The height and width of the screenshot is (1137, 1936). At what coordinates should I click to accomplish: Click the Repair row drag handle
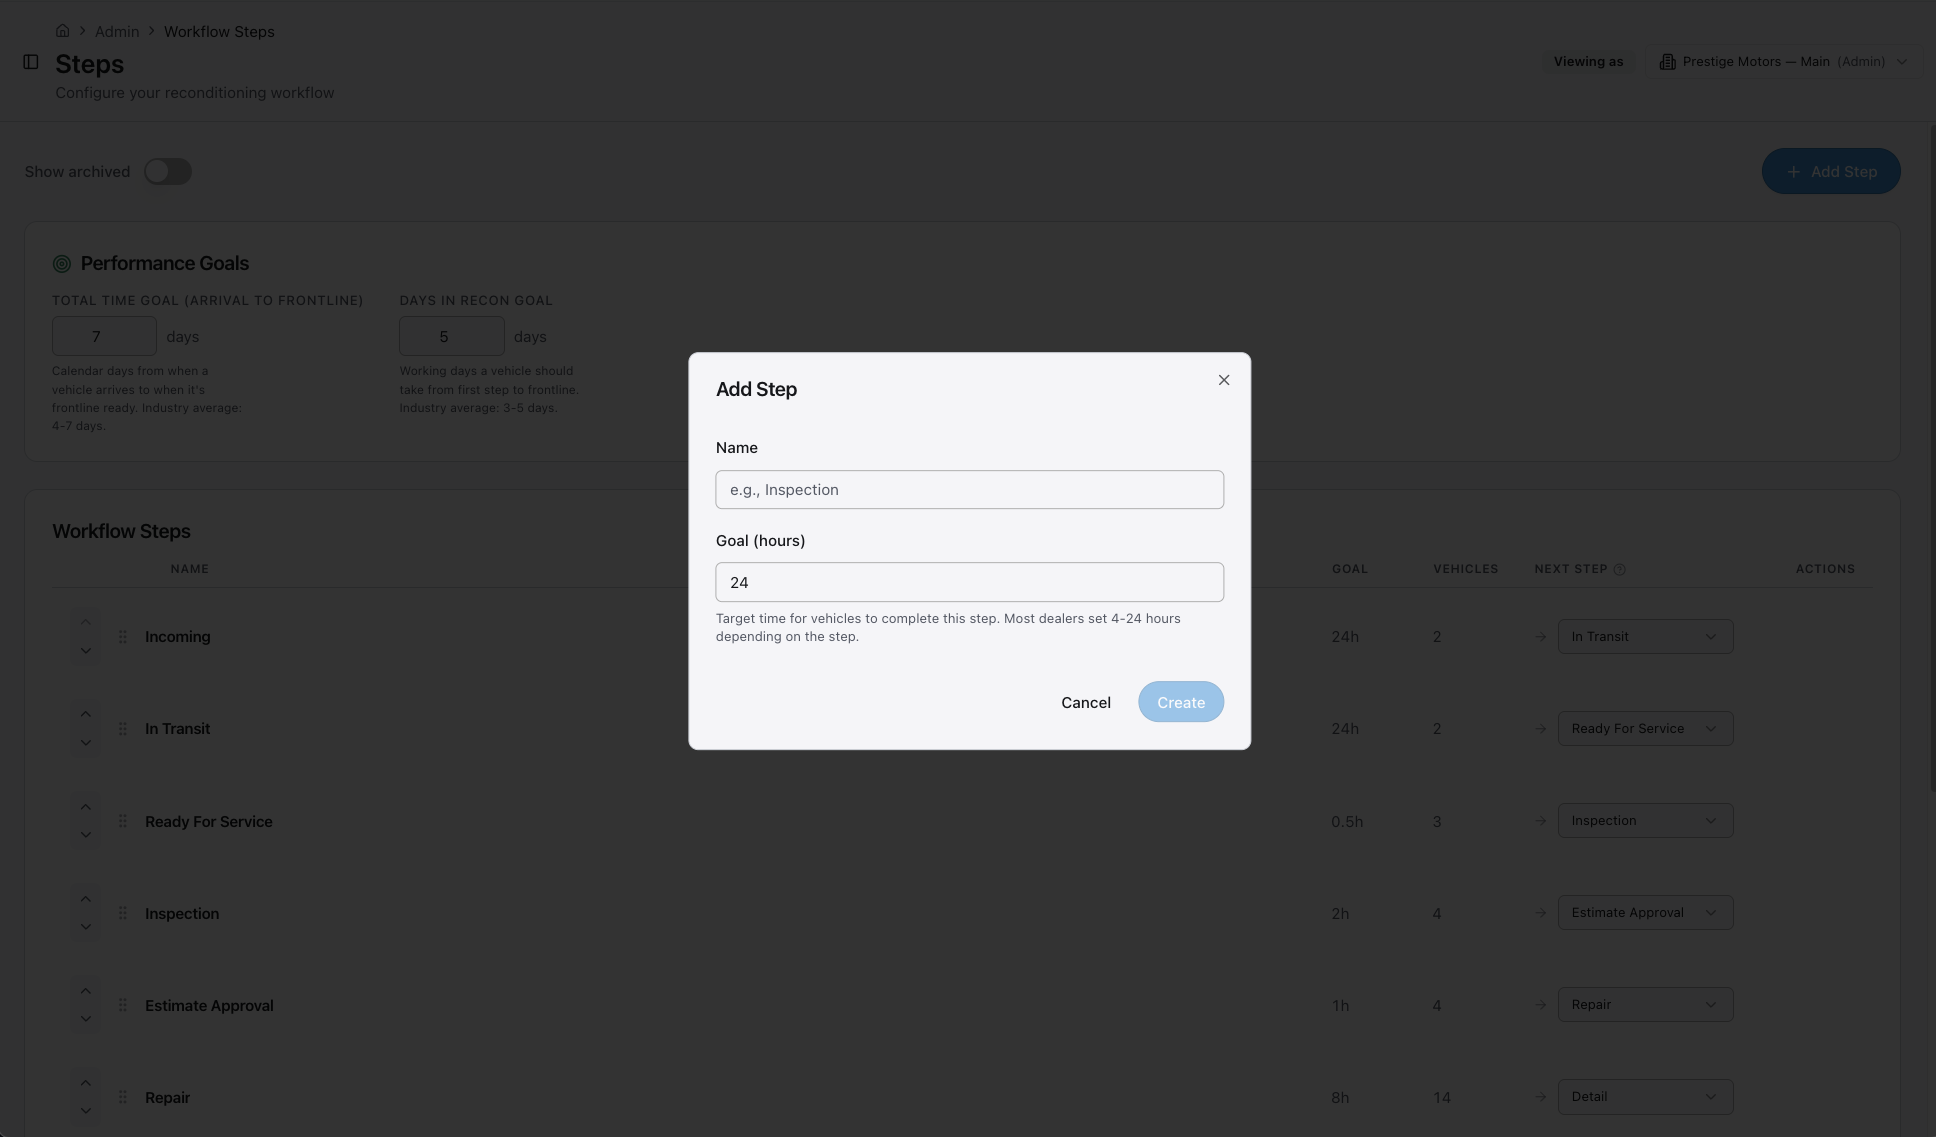point(123,1098)
